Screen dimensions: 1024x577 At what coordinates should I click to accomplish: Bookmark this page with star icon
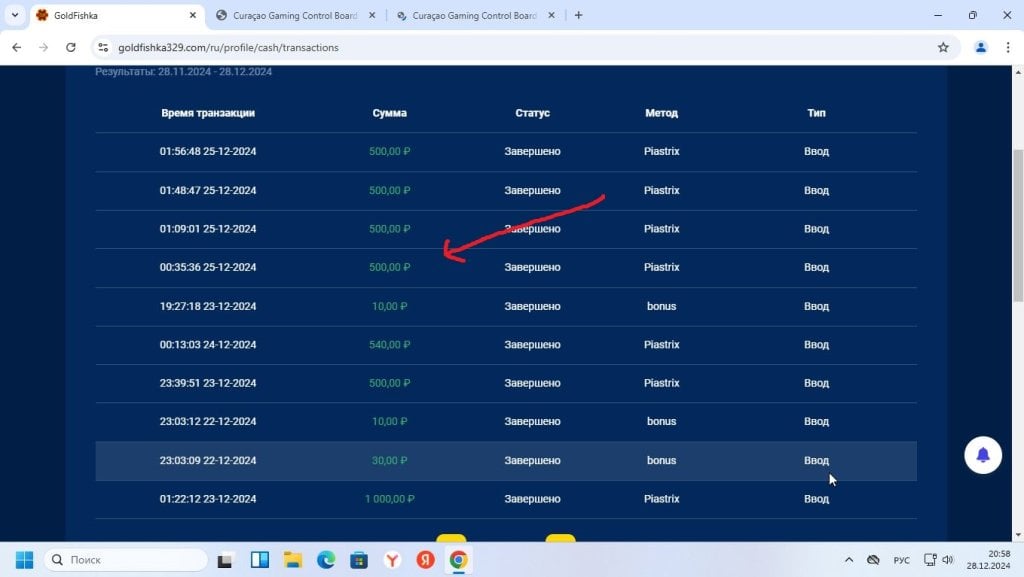pos(943,47)
